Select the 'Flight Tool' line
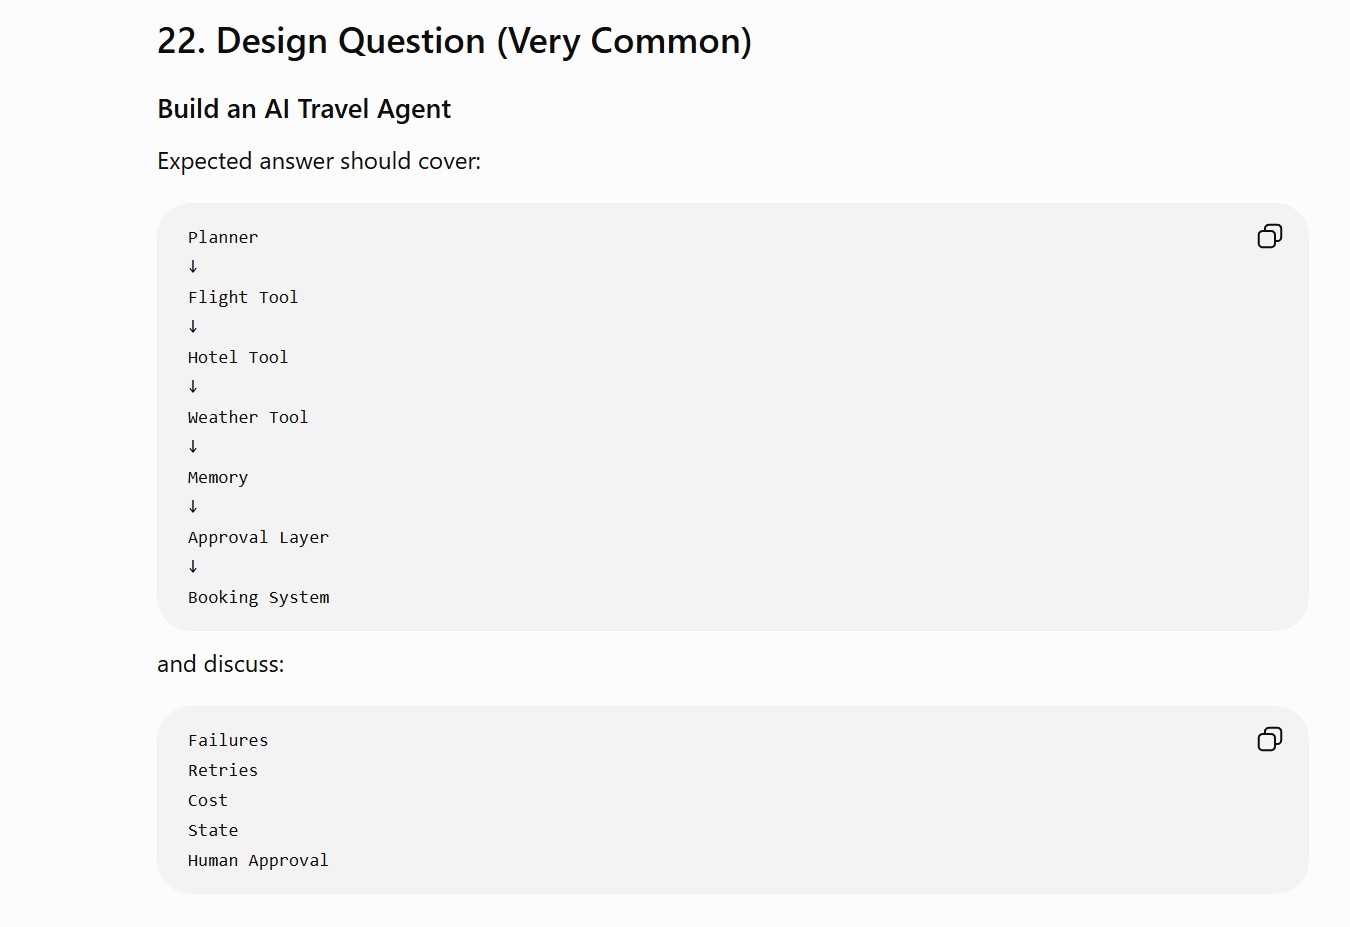 tap(243, 297)
